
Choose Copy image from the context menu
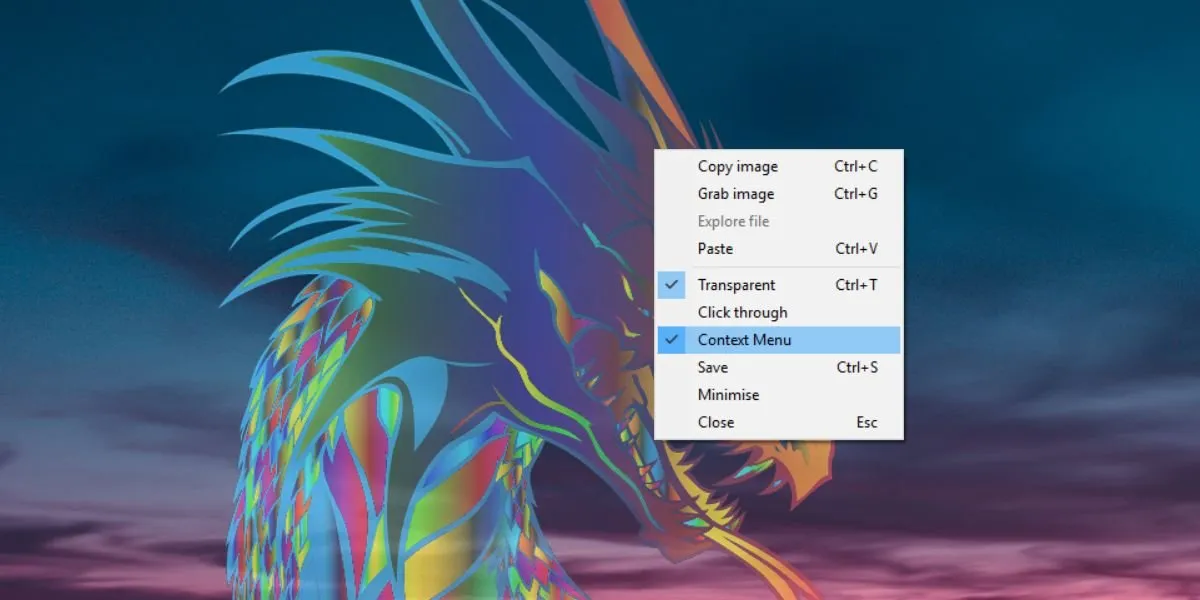pos(779,167)
